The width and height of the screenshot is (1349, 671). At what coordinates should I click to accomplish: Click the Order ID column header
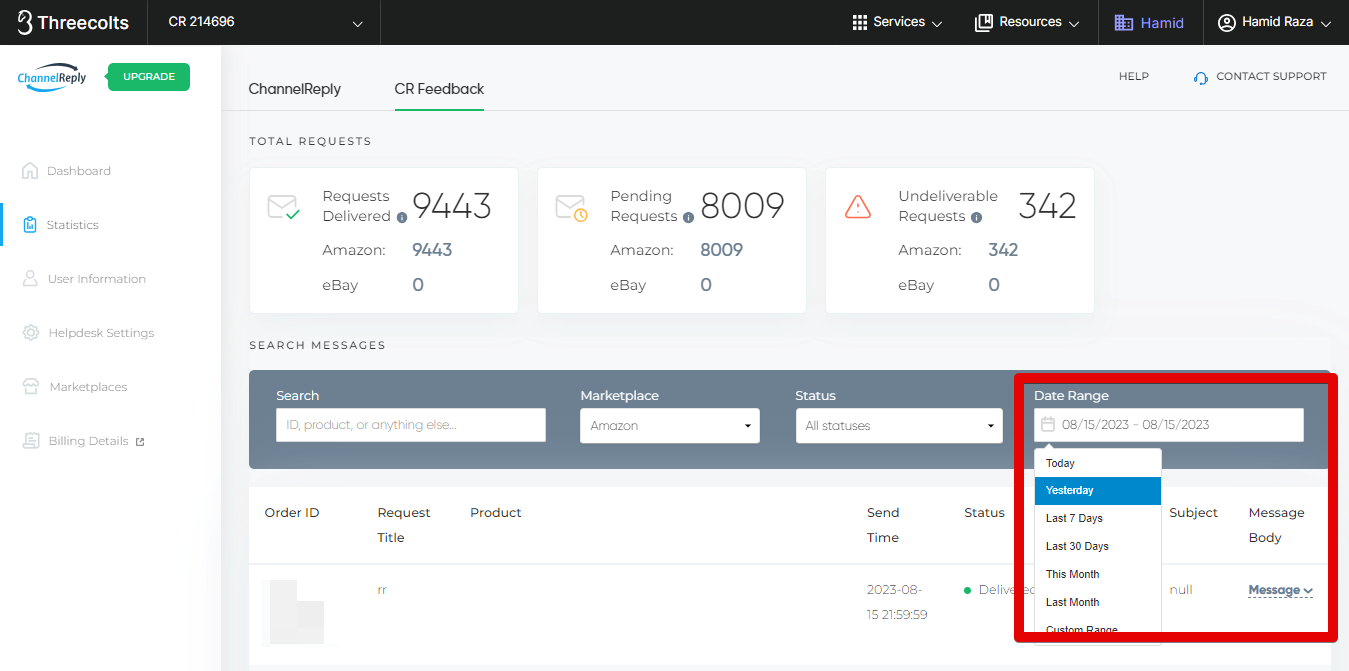tap(292, 513)
